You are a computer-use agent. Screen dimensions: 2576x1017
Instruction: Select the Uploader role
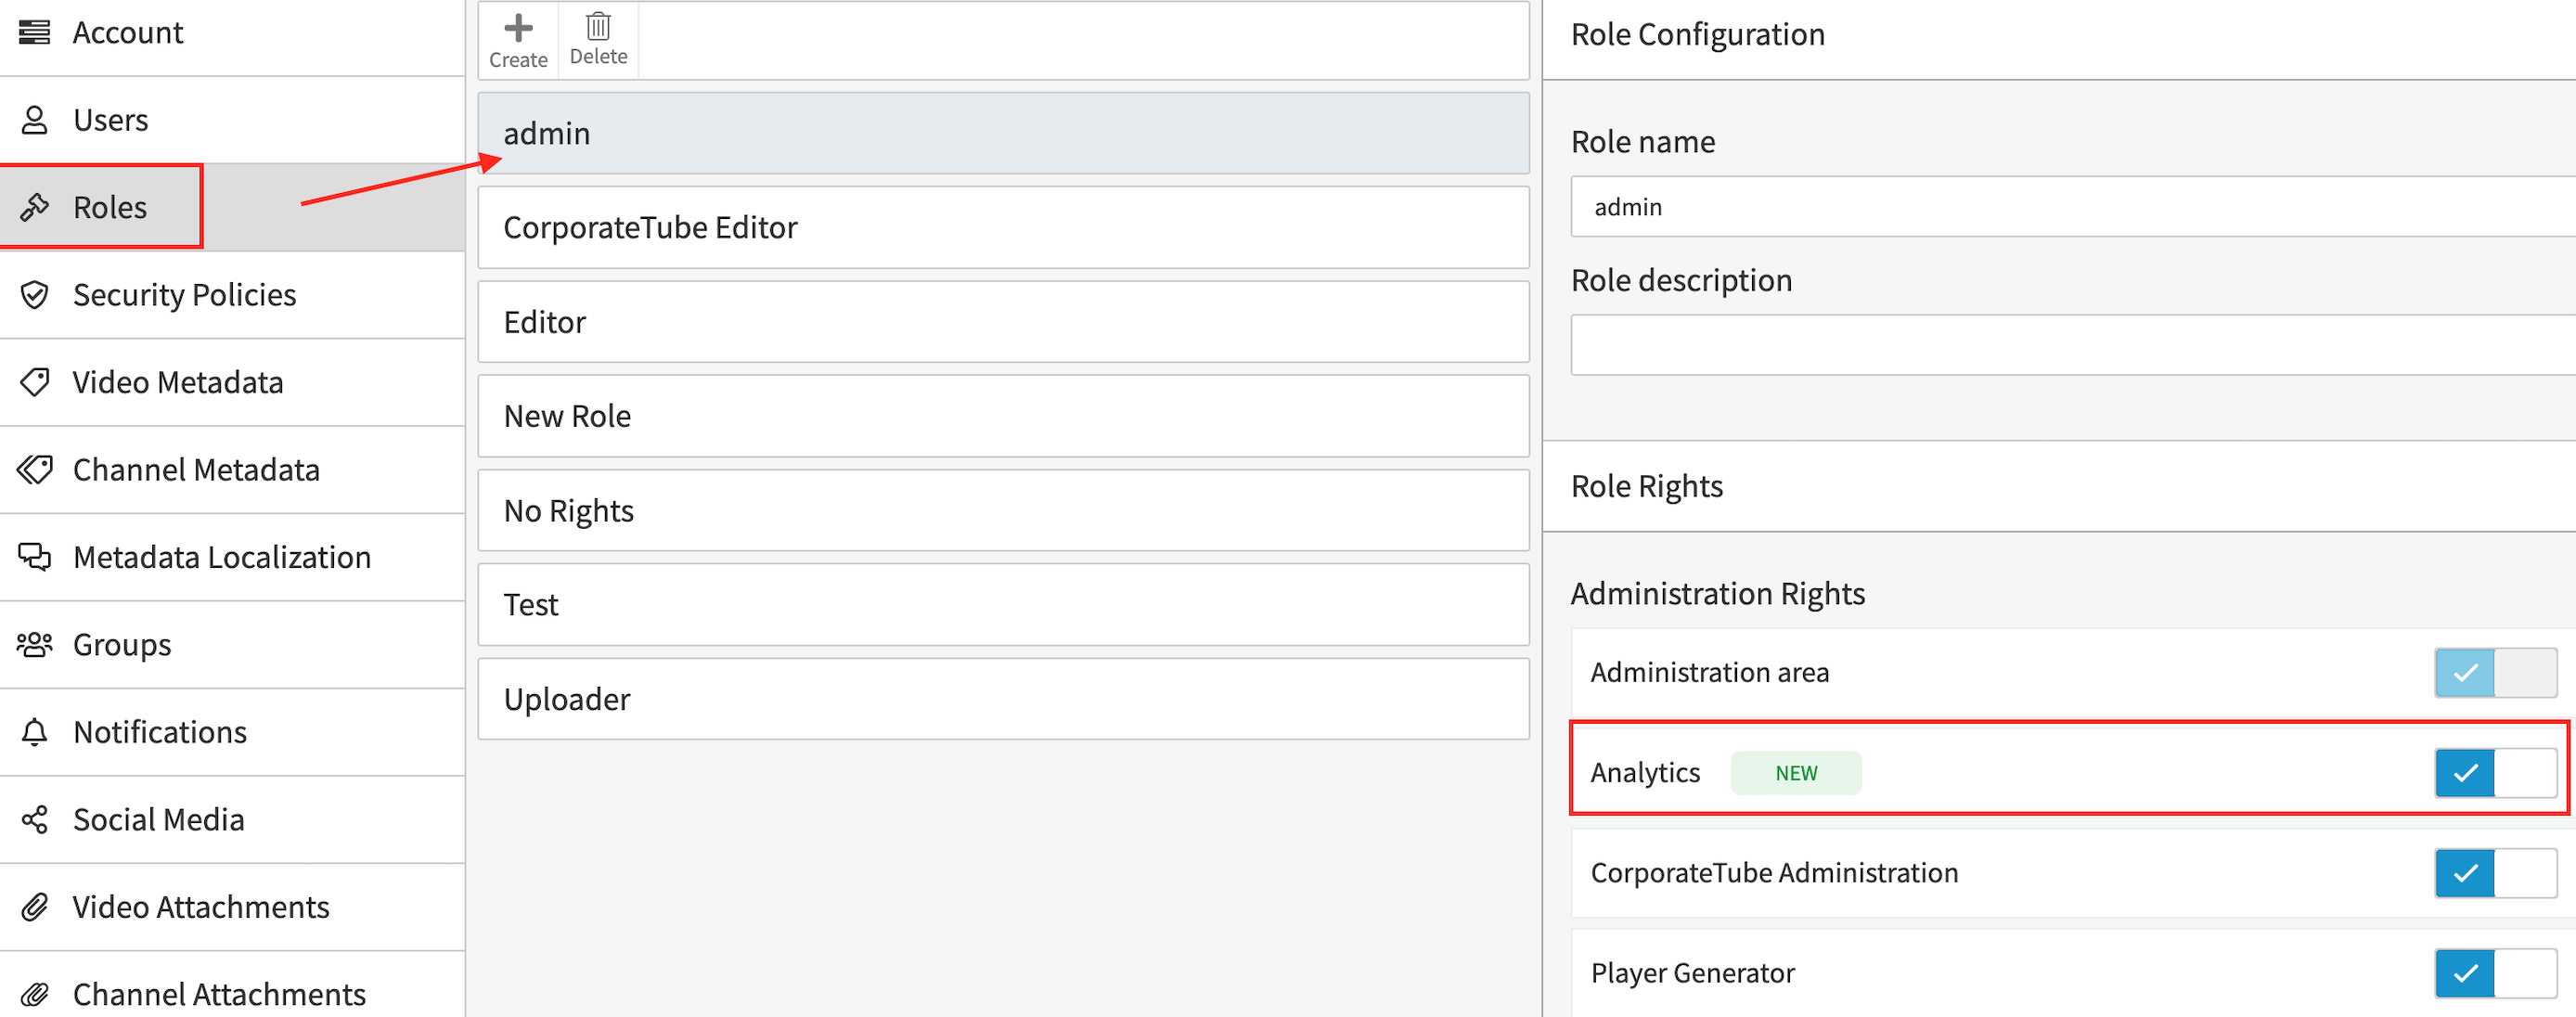point(1003,699)
